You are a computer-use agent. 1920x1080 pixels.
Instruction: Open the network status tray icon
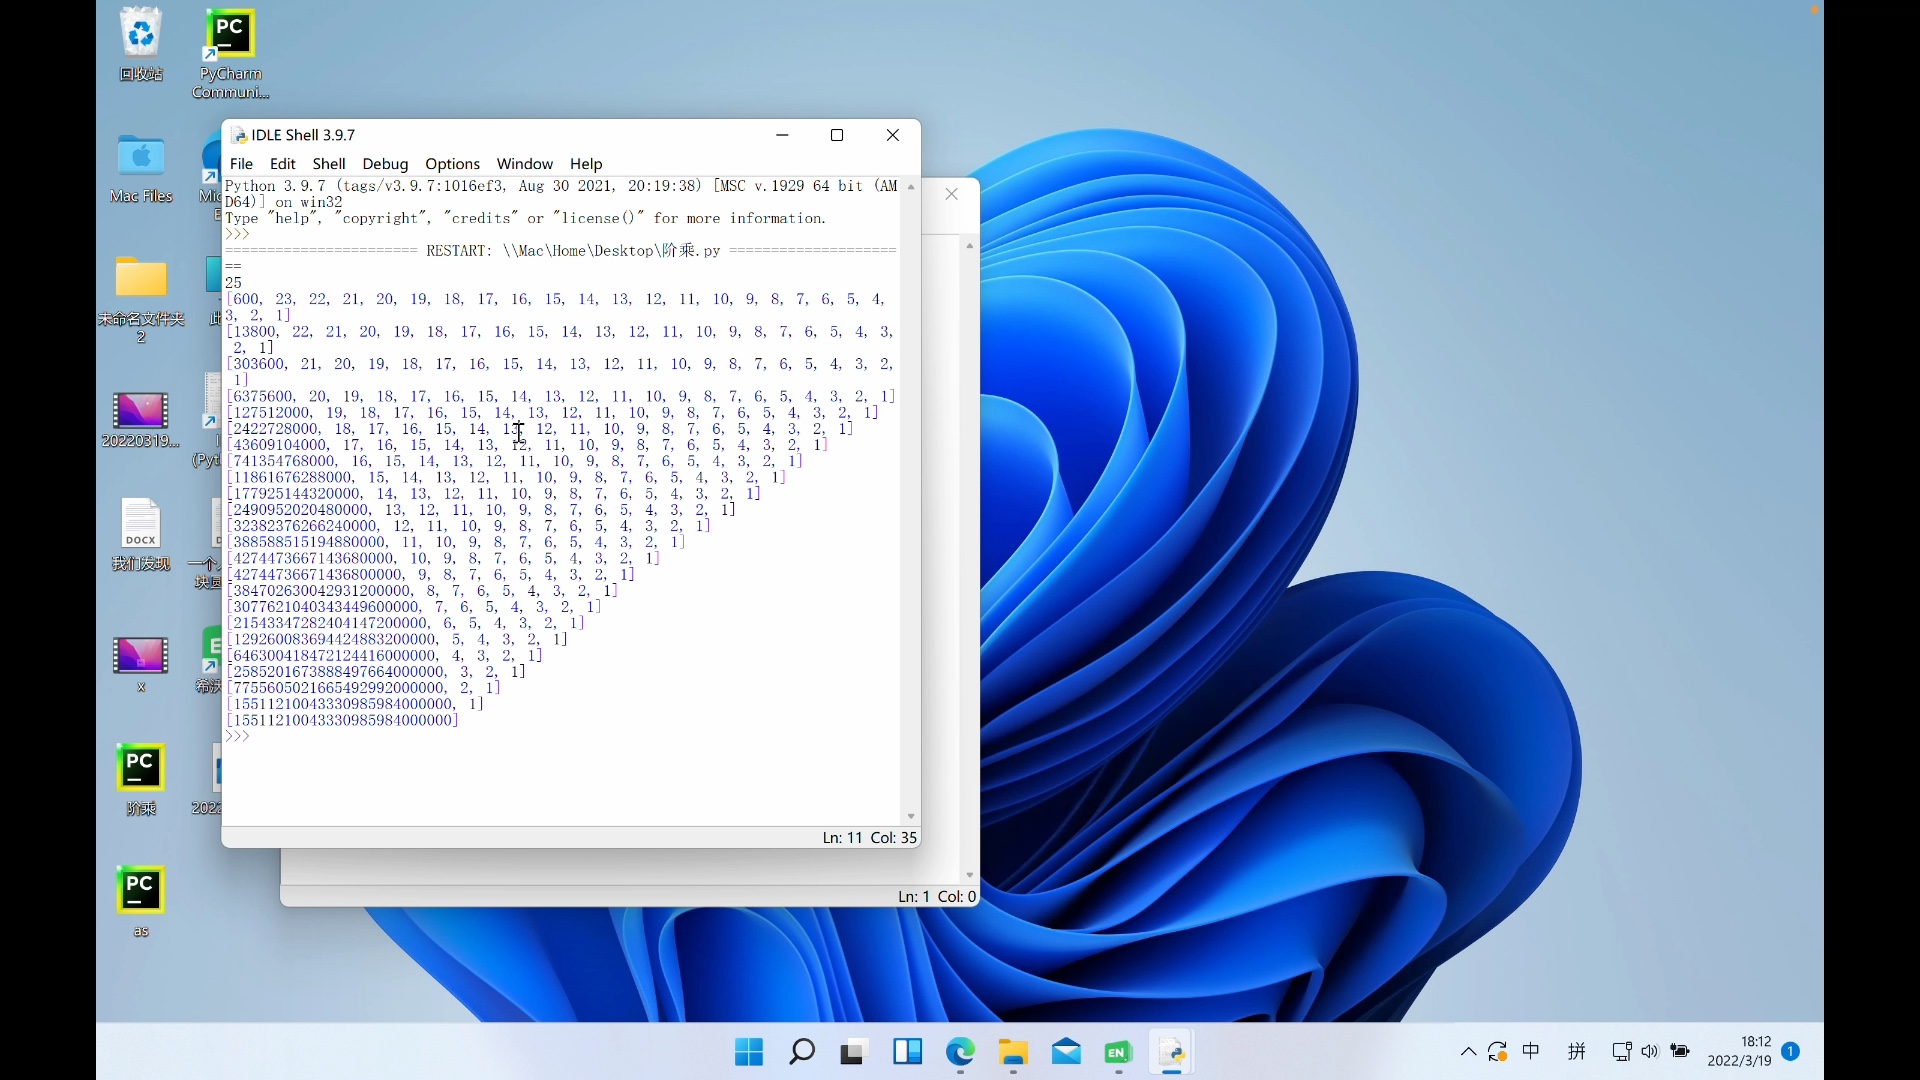(1621, 1051)
